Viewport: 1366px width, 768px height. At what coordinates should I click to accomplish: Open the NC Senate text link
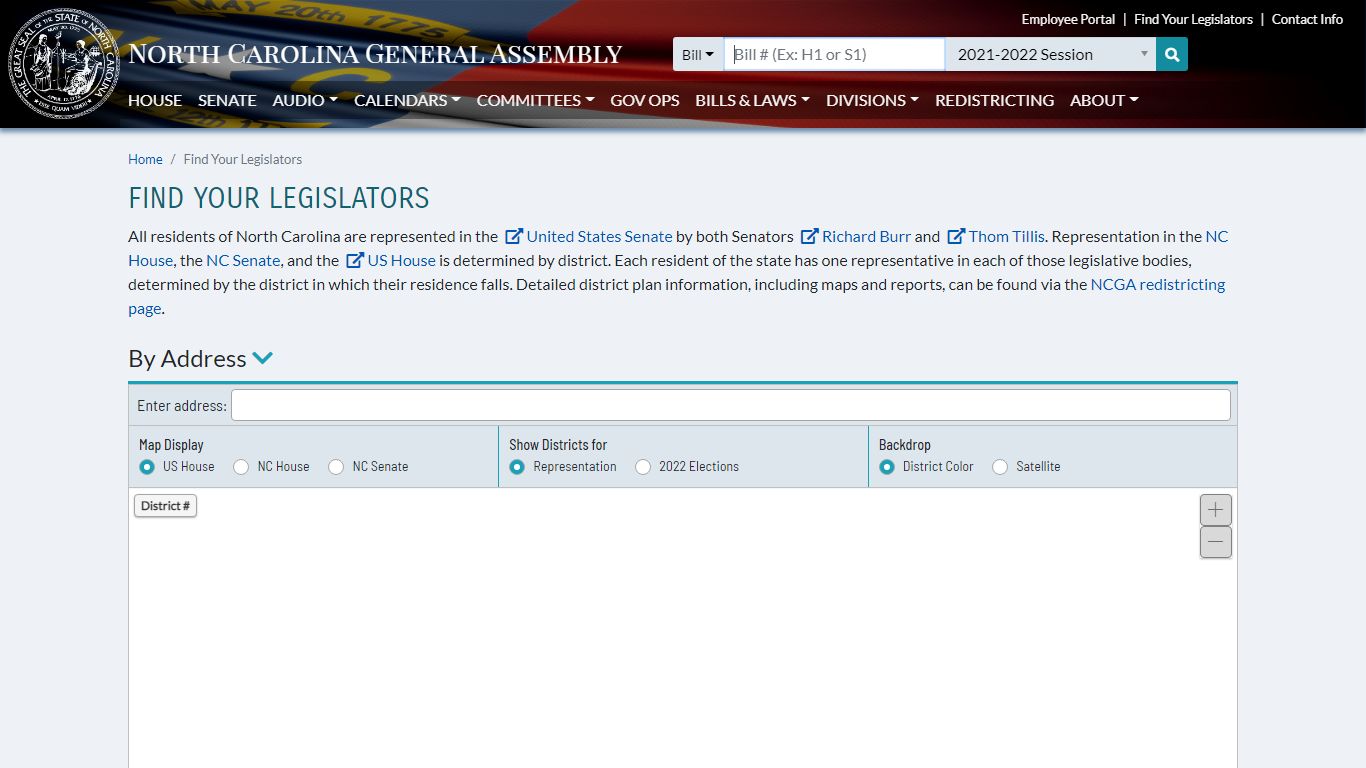click(x=243, y=260)
